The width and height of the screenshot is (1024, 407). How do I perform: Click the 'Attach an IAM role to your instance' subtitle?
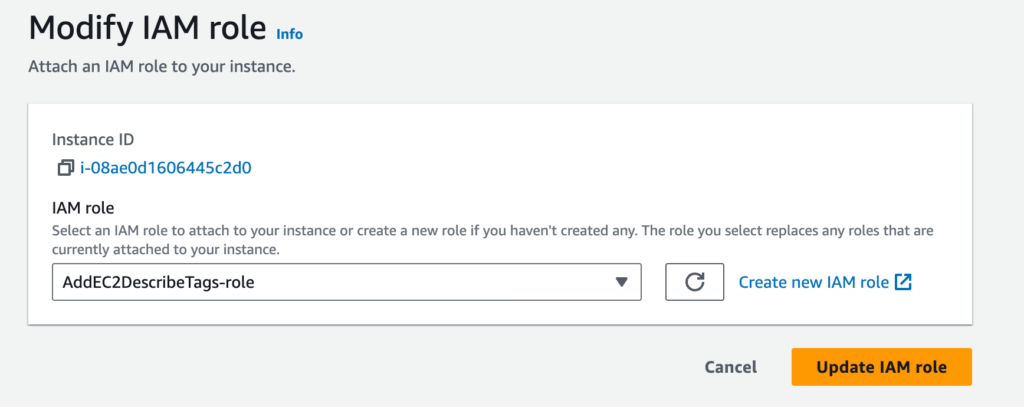(162, 67)
